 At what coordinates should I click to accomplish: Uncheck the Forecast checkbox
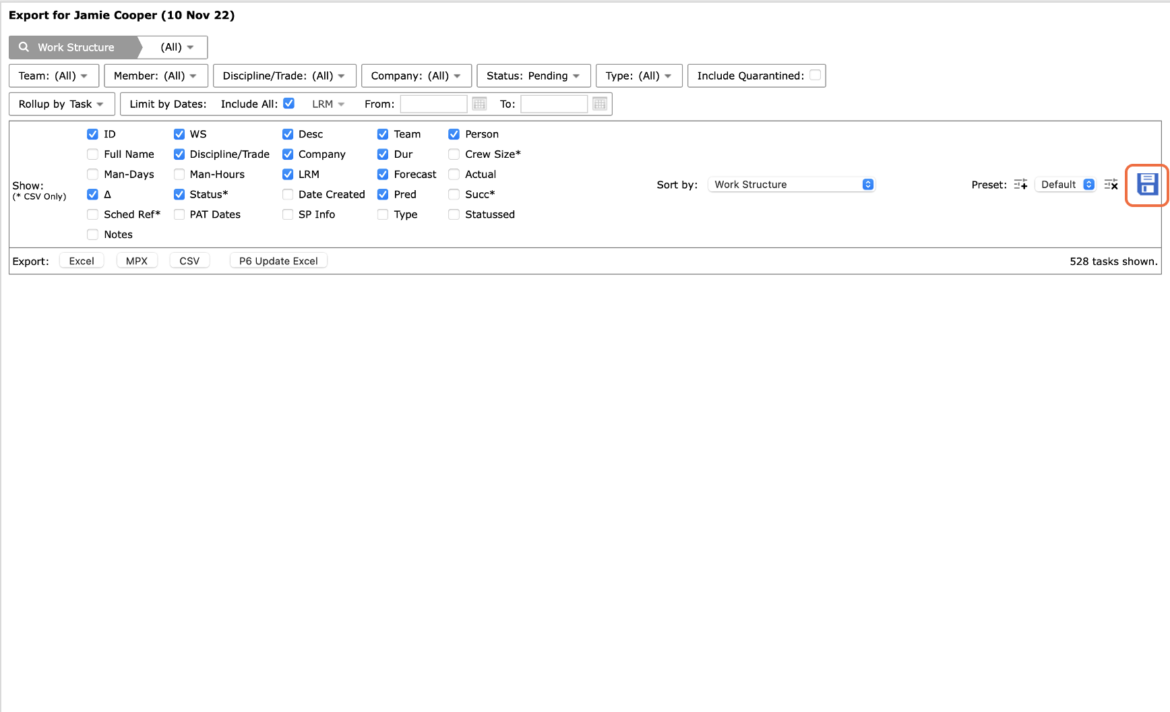click(383, 175)
